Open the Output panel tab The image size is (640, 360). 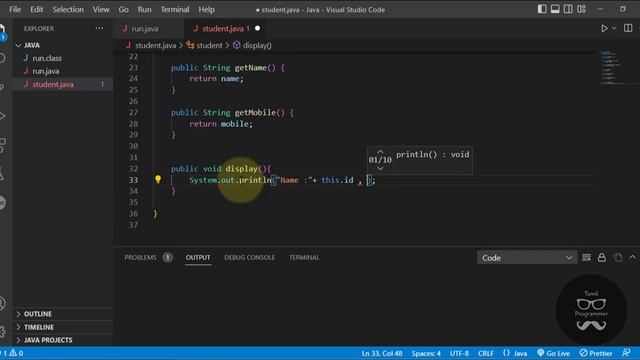(198, 258)
